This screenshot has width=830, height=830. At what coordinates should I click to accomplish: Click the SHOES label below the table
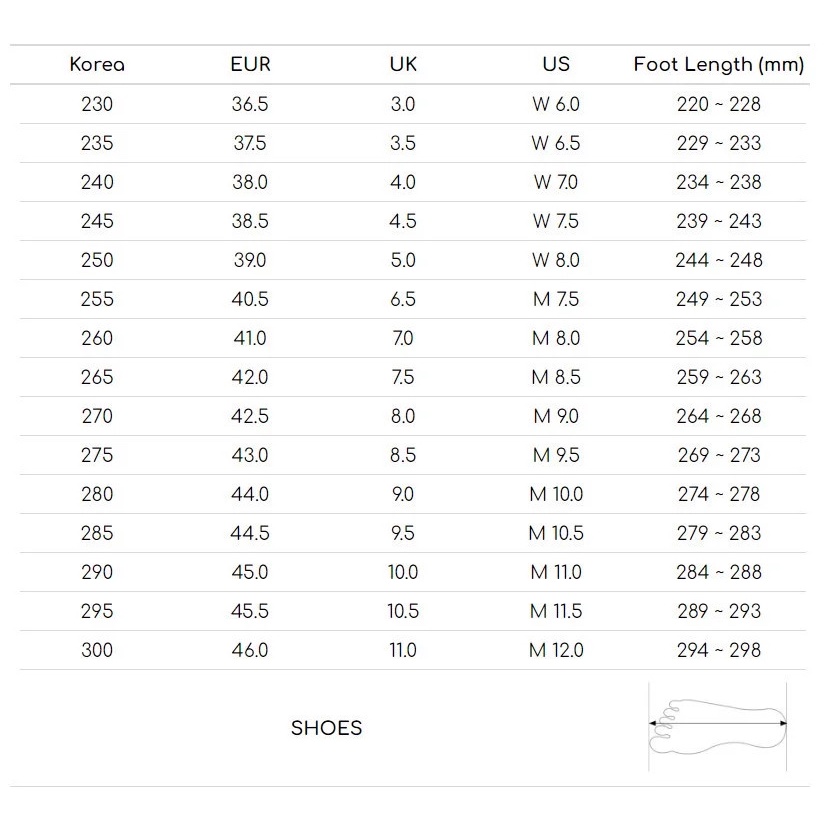[x=326, y=728]
